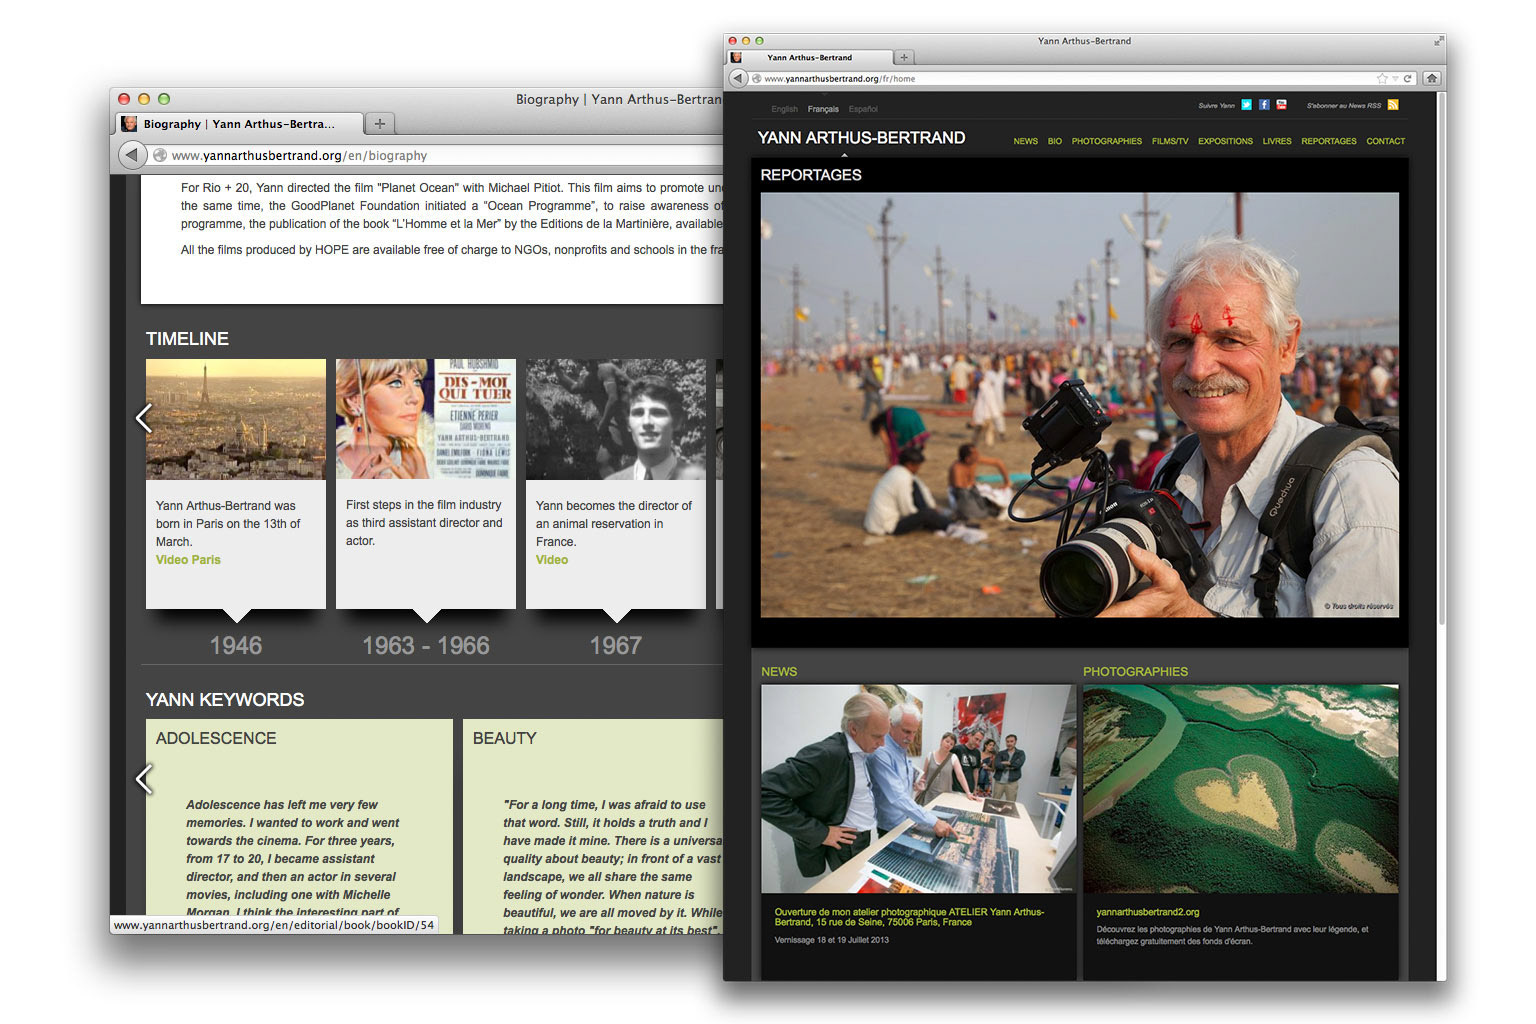Open a new tab in Biography window
Viewport: 1536px width, 1024px height.
[x=380, y=123]
